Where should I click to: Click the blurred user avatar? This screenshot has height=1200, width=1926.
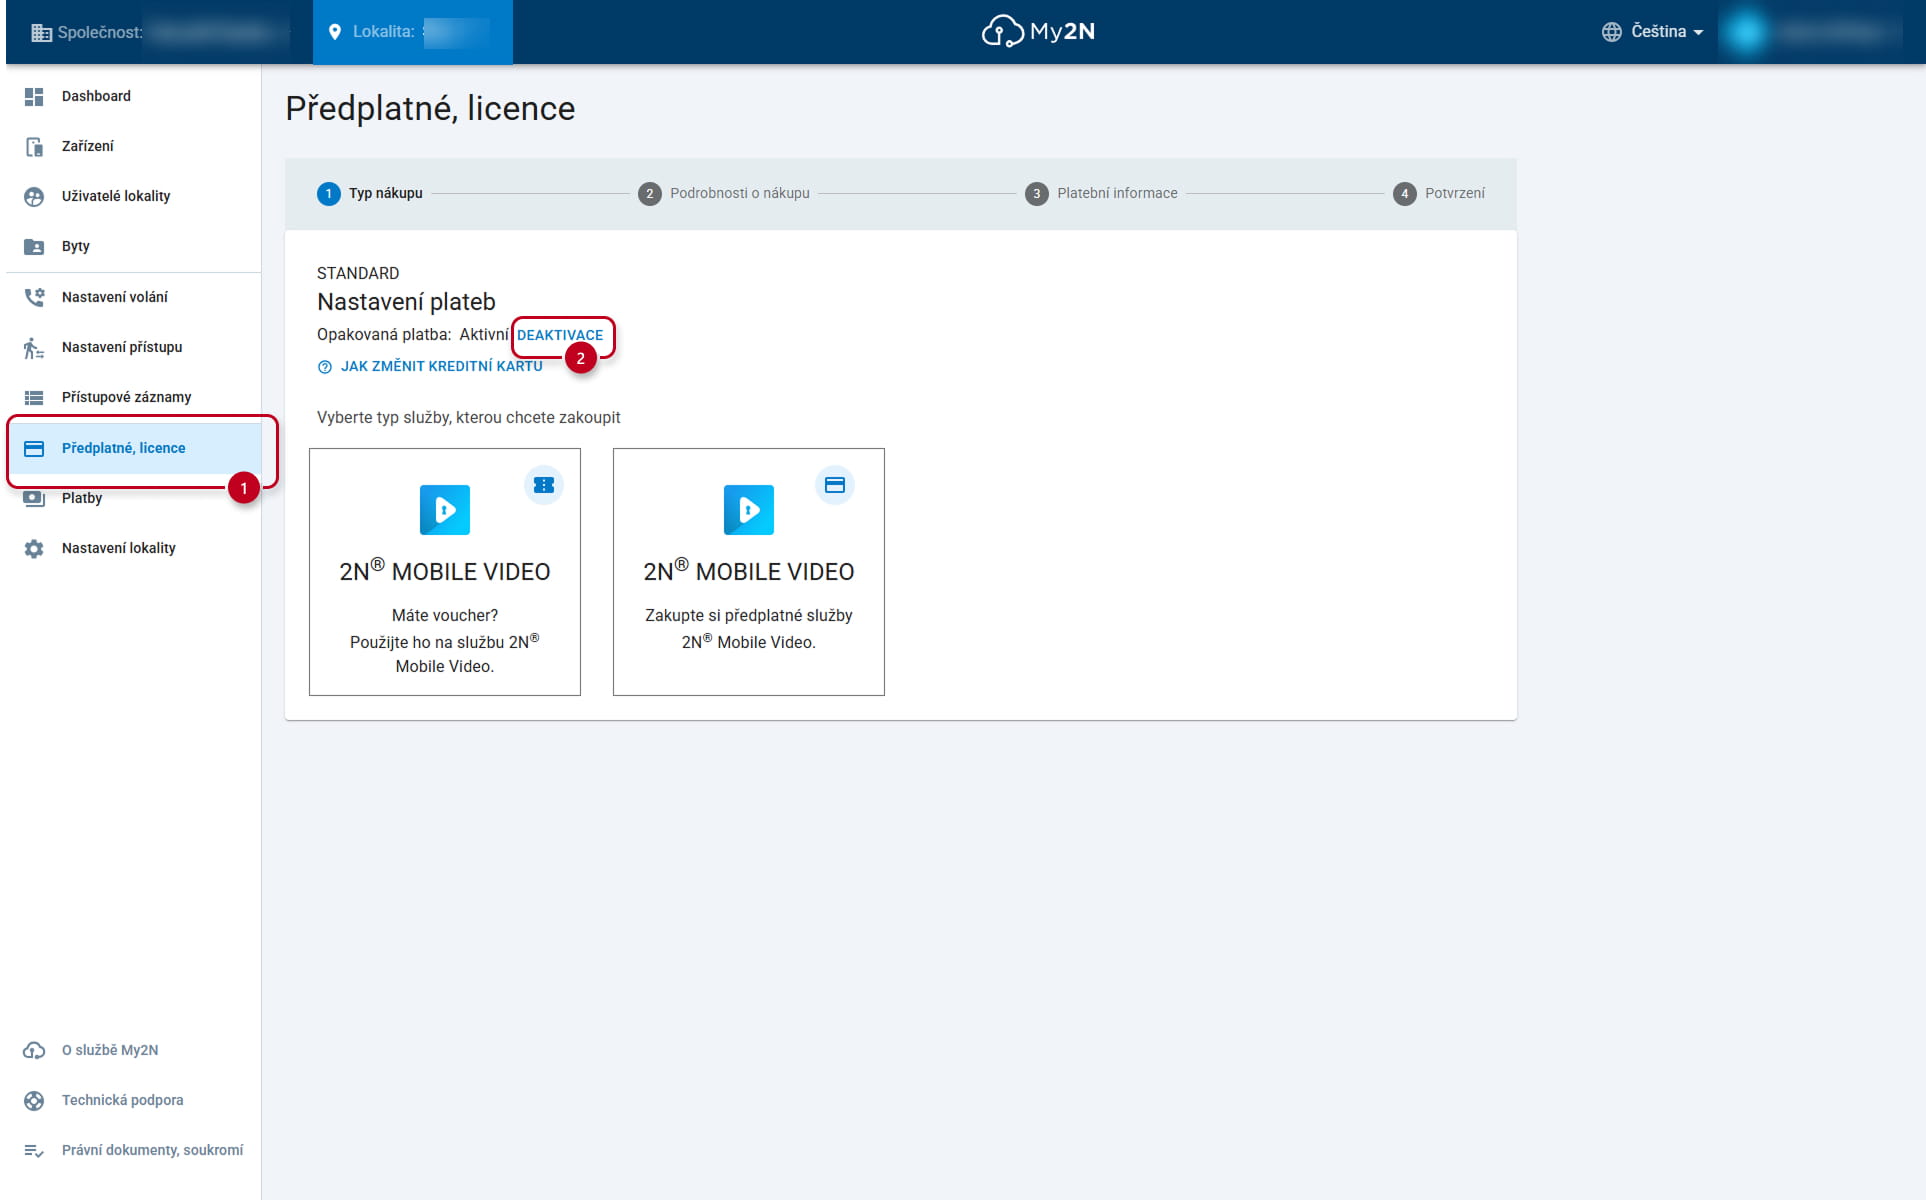[x=1746, y=32]
